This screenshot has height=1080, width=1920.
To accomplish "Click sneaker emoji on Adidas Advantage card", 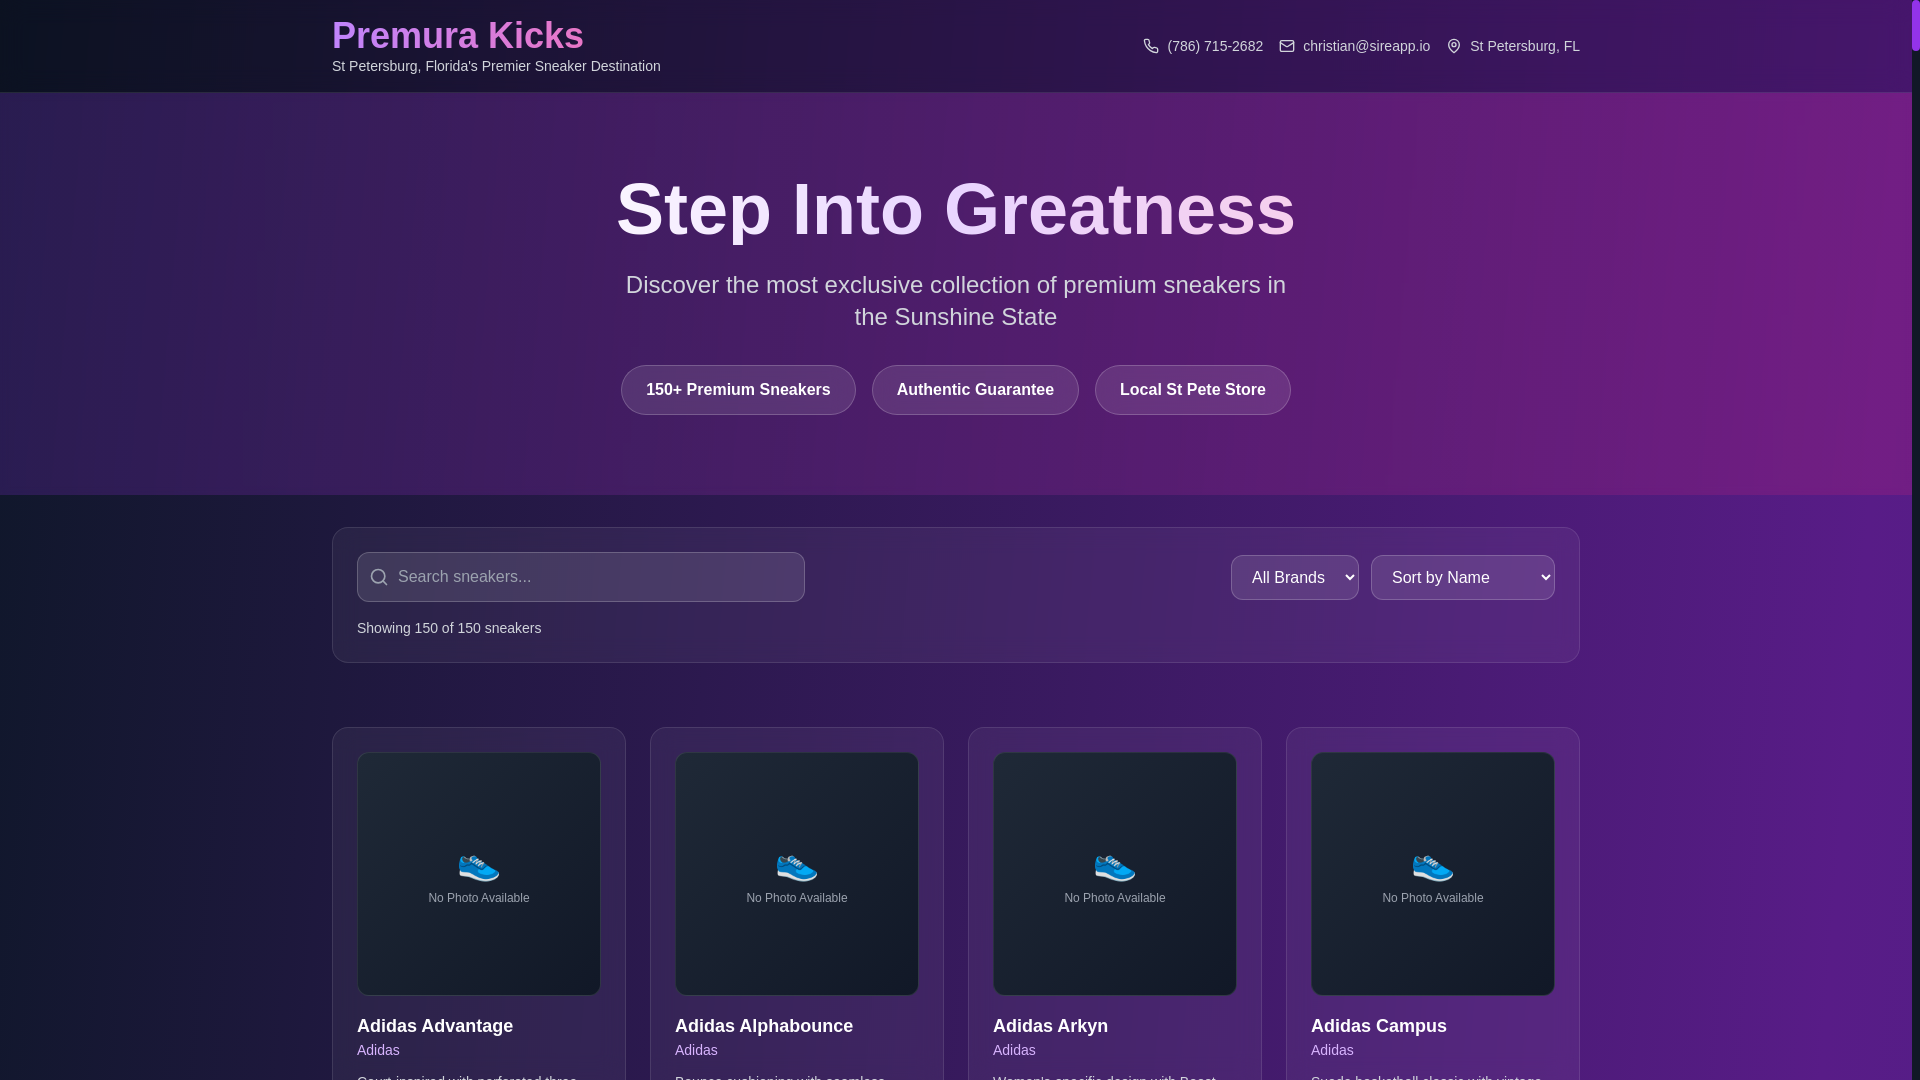I will point(479,867).
